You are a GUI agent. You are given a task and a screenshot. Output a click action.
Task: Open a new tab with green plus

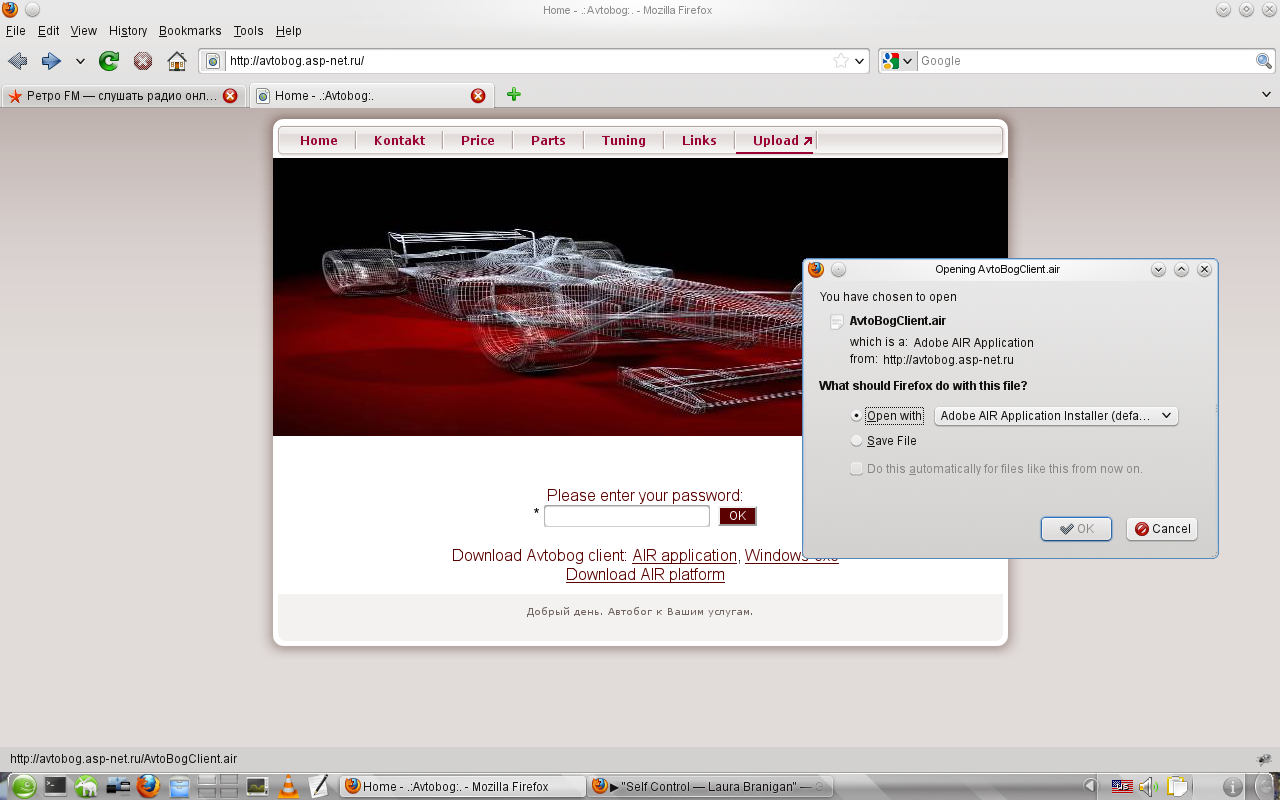(513, 95)
